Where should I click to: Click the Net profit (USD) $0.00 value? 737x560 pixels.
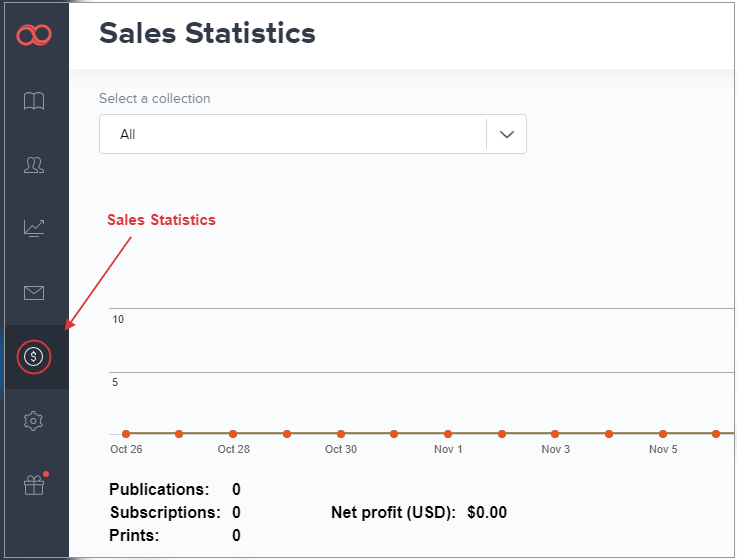pyautogui.click(x=487, y=513)
